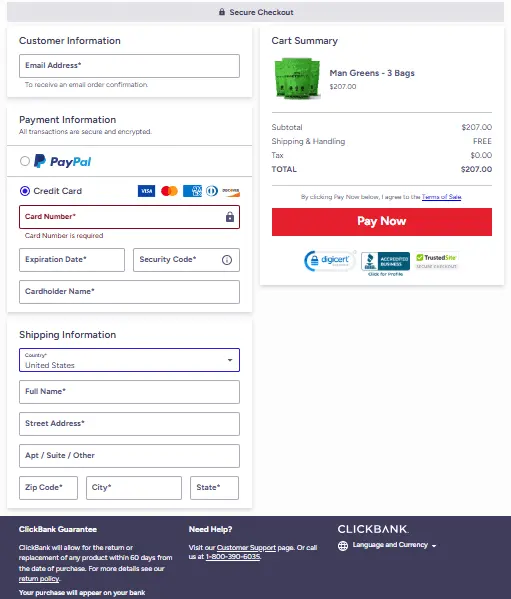Open the Terms of Sale link

pos(441,197)
